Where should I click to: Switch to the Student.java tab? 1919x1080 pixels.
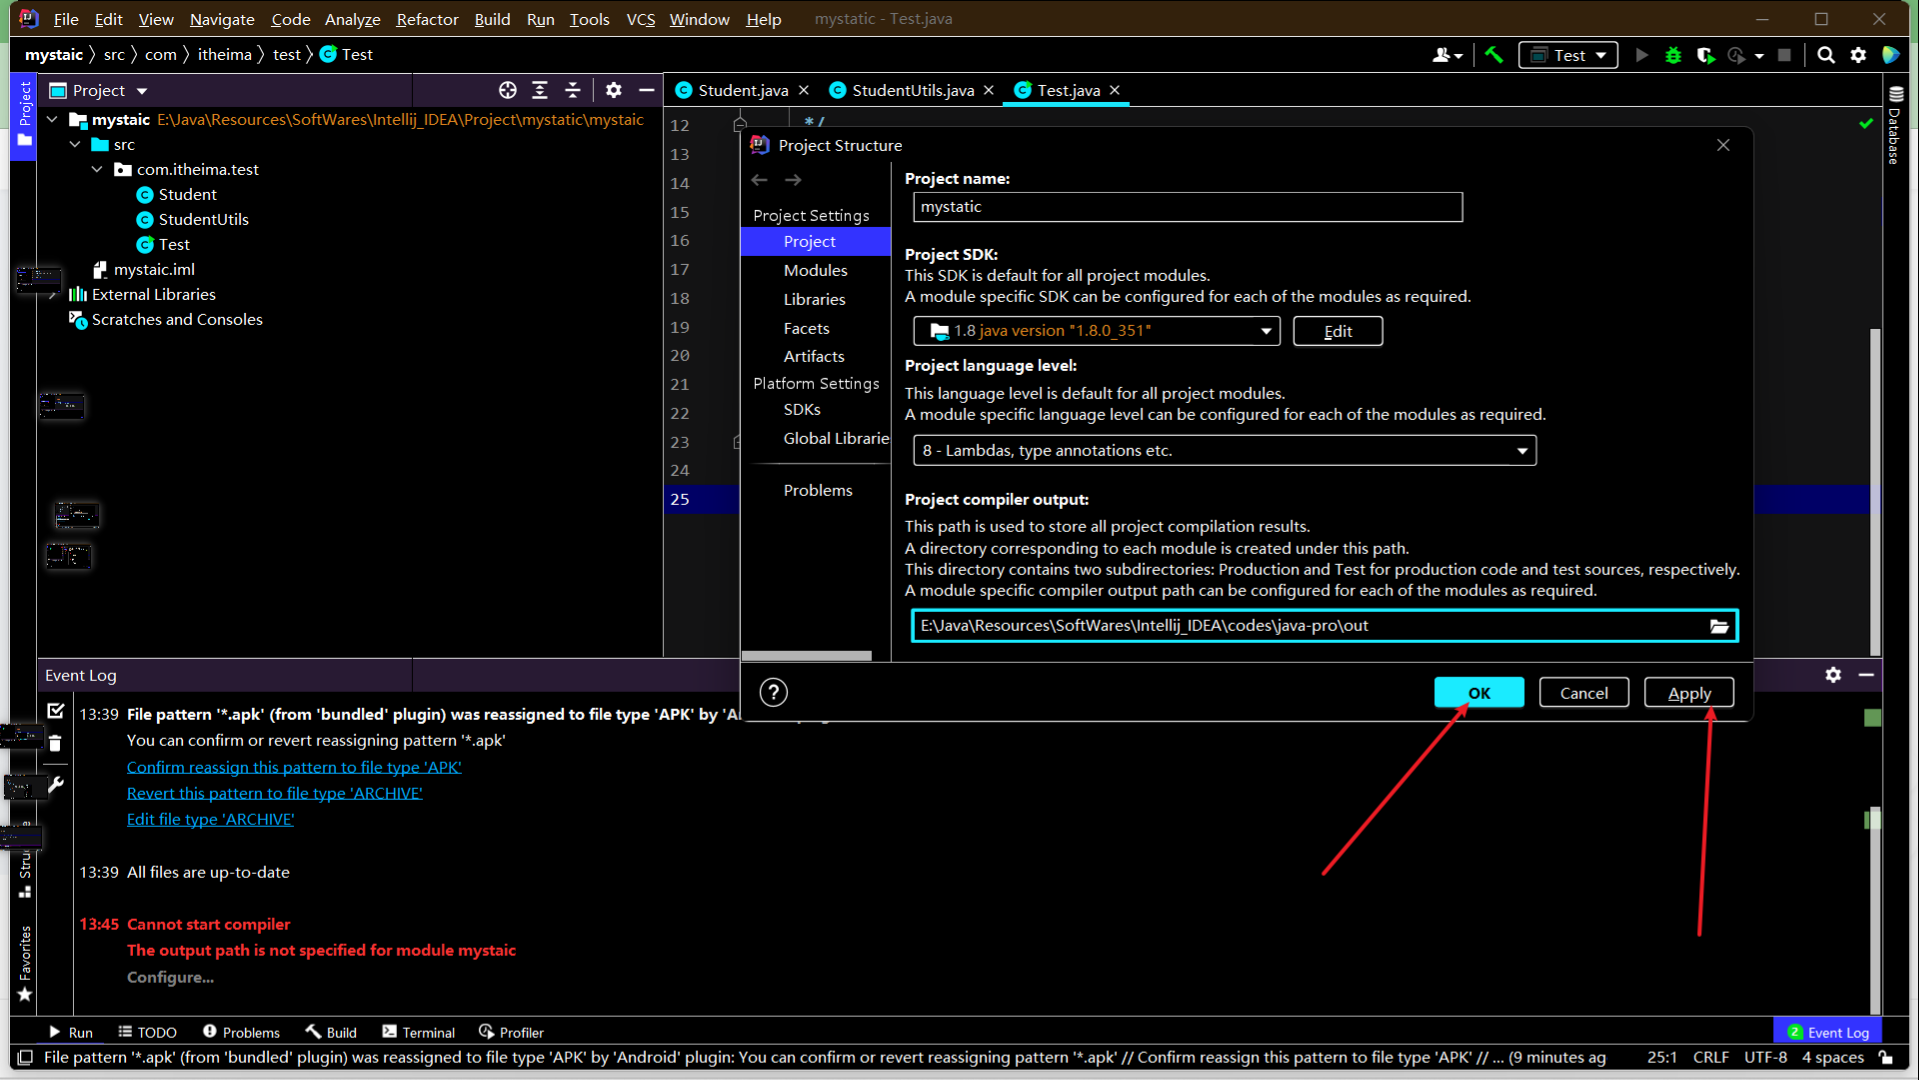[742, 90]
